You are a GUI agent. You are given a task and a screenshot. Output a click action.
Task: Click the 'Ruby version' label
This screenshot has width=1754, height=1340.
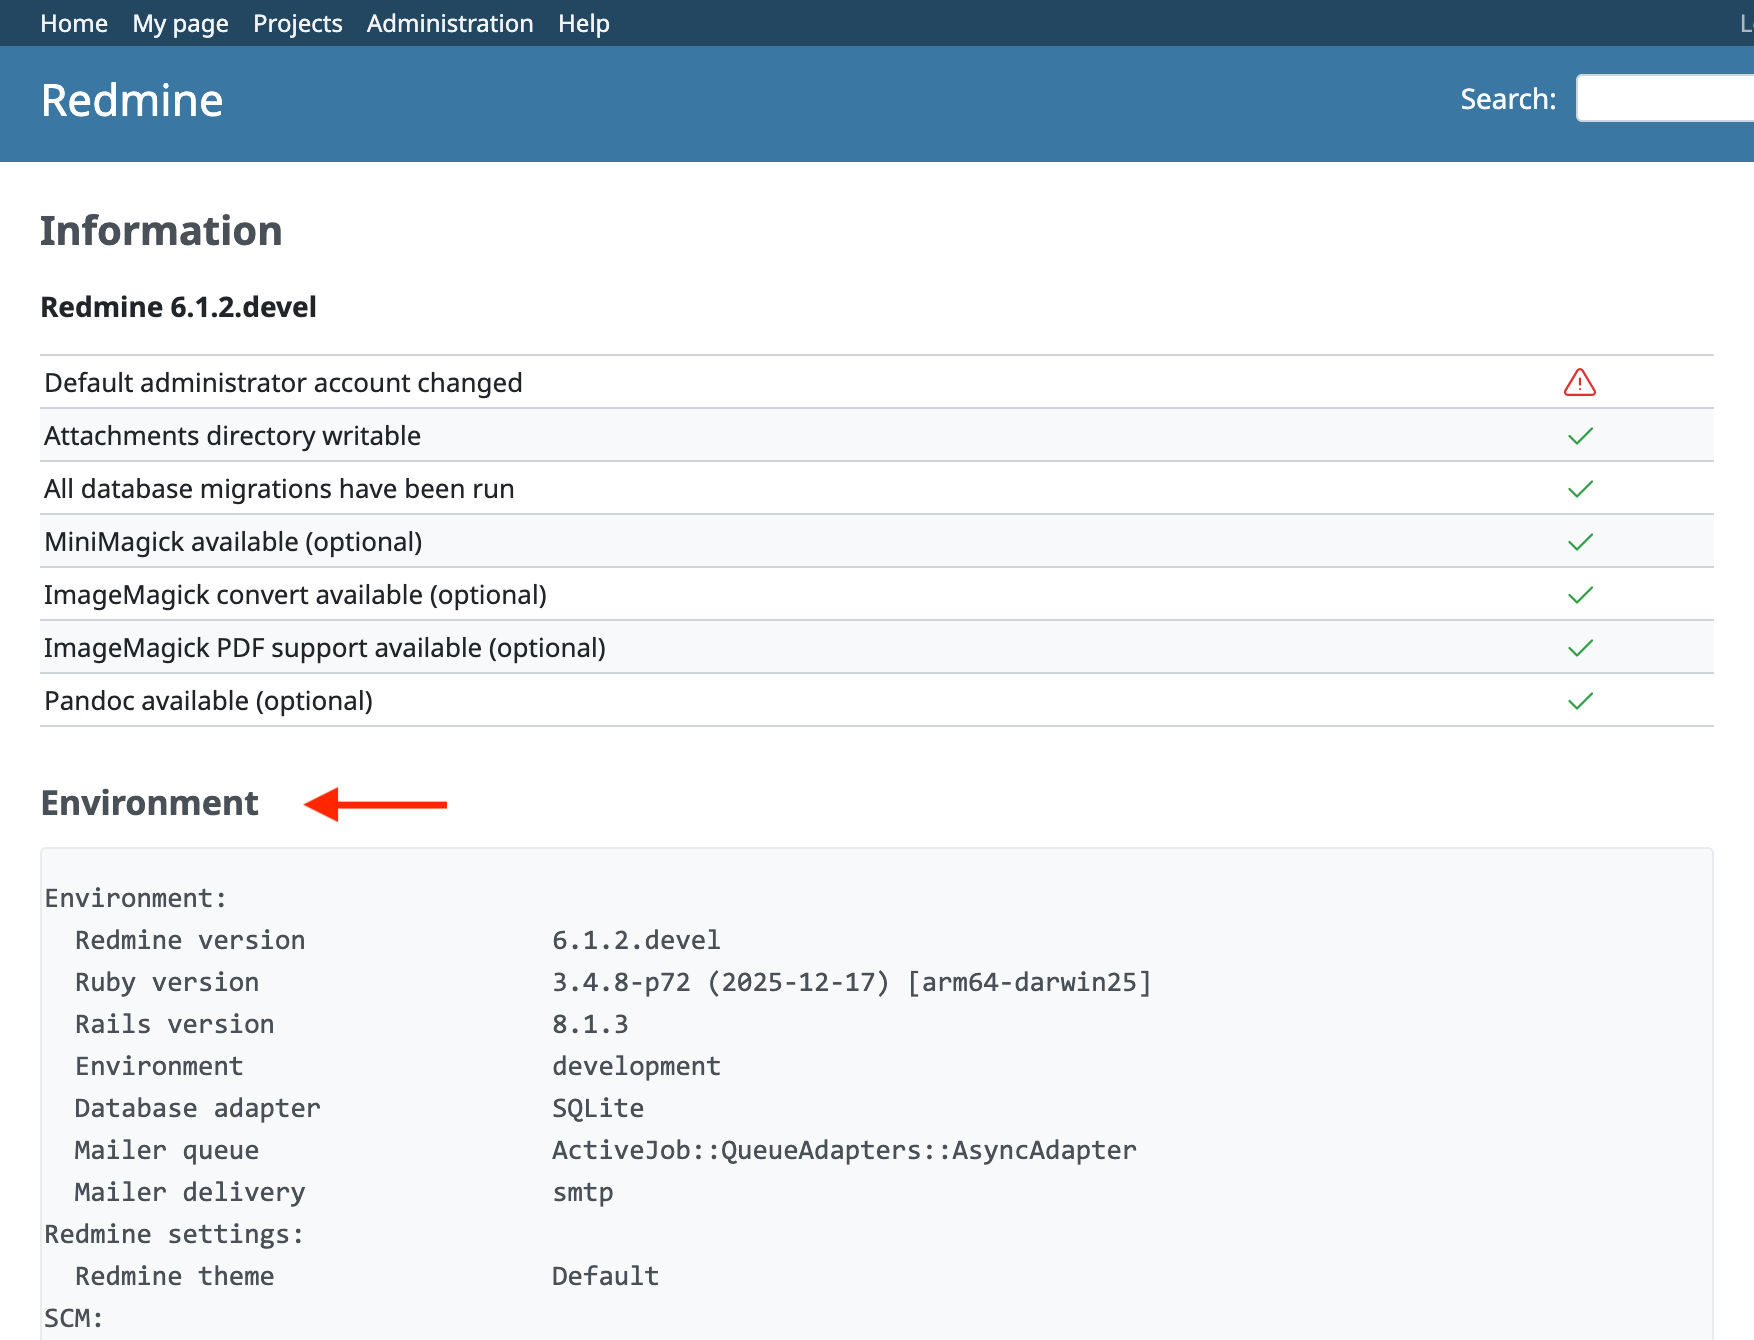click(167, 982)
